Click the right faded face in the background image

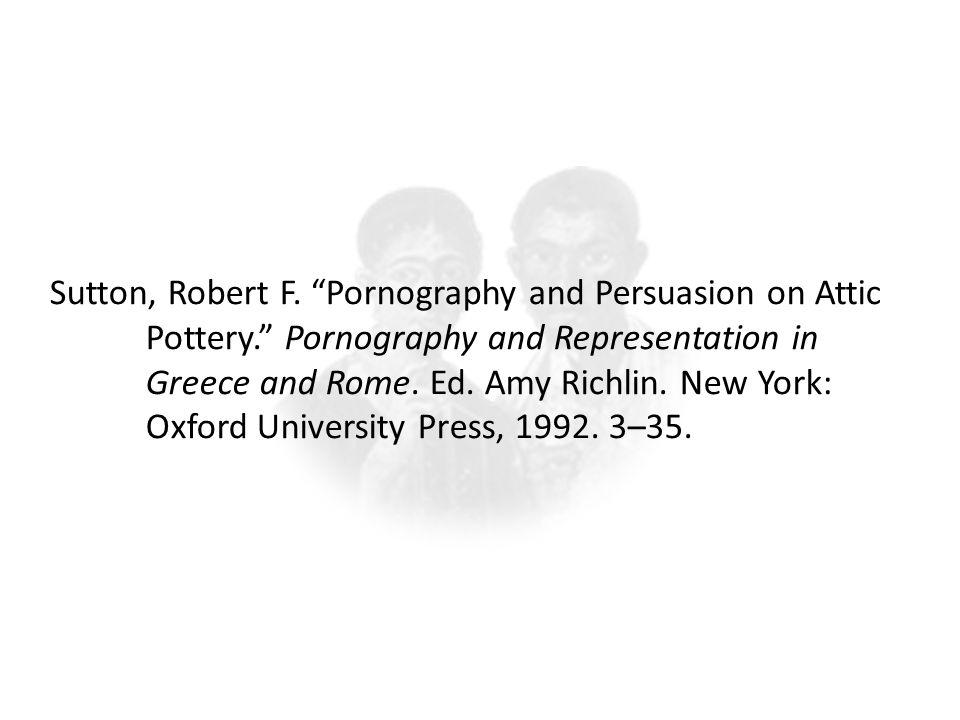(x=576, y=245)
